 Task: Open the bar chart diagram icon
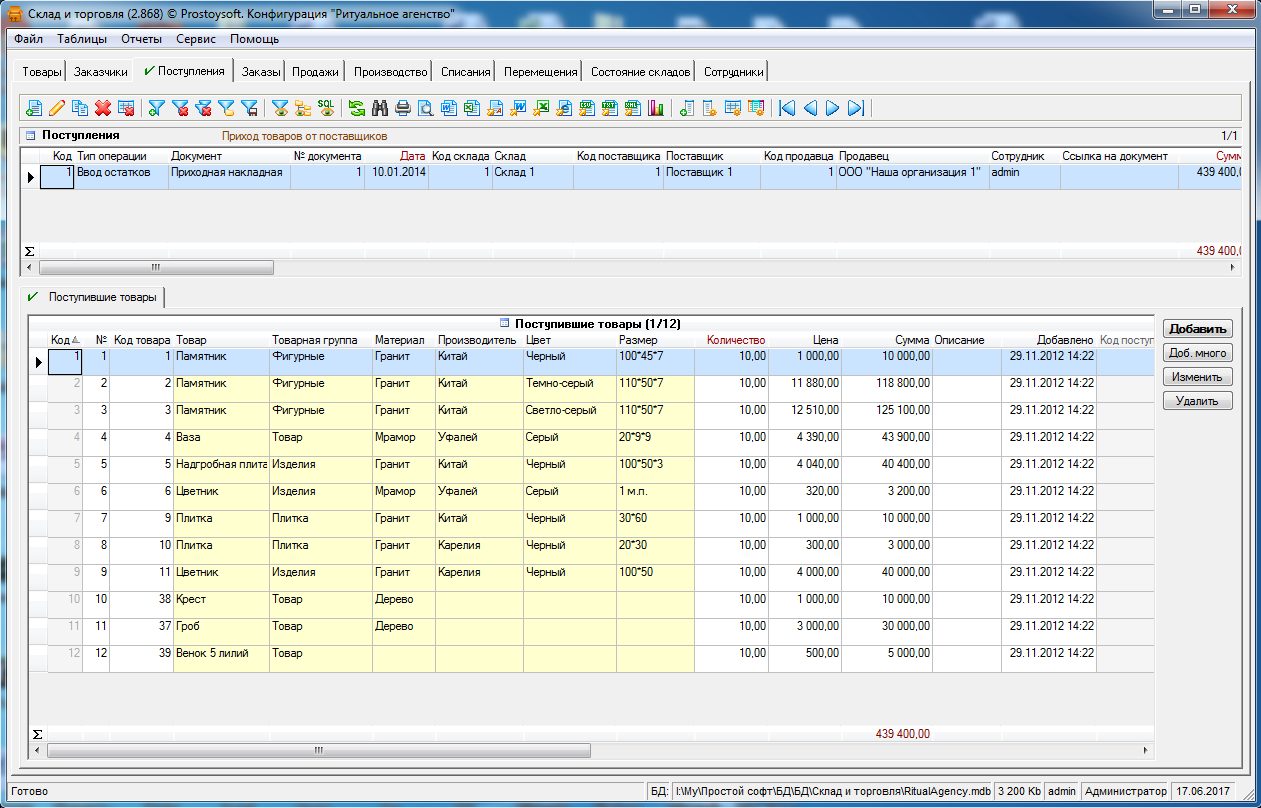(x=656, y=108)
